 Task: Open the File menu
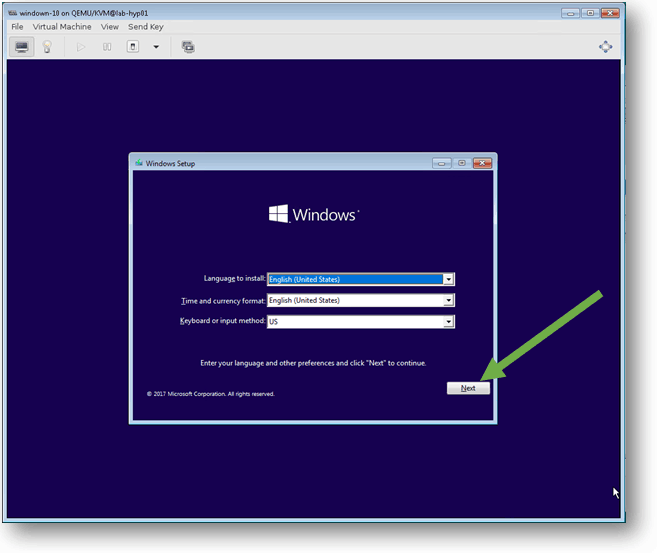tap(17, 27)
